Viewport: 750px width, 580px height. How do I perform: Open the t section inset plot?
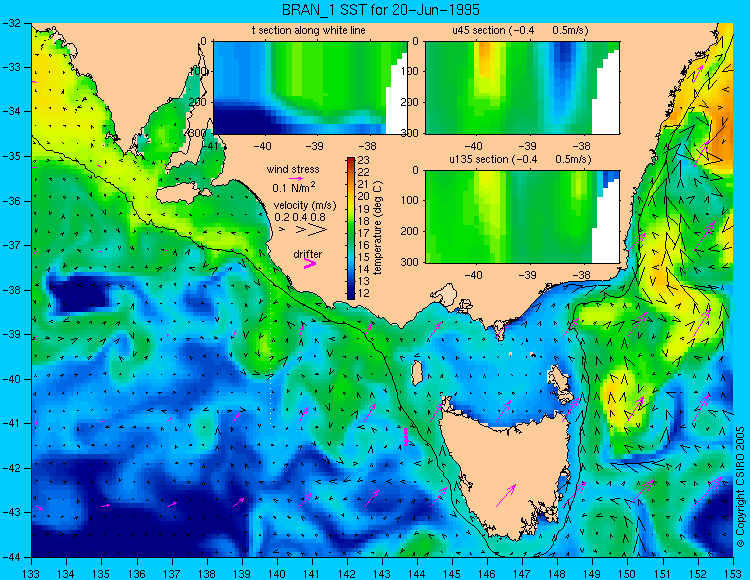[x=310, y=88]
